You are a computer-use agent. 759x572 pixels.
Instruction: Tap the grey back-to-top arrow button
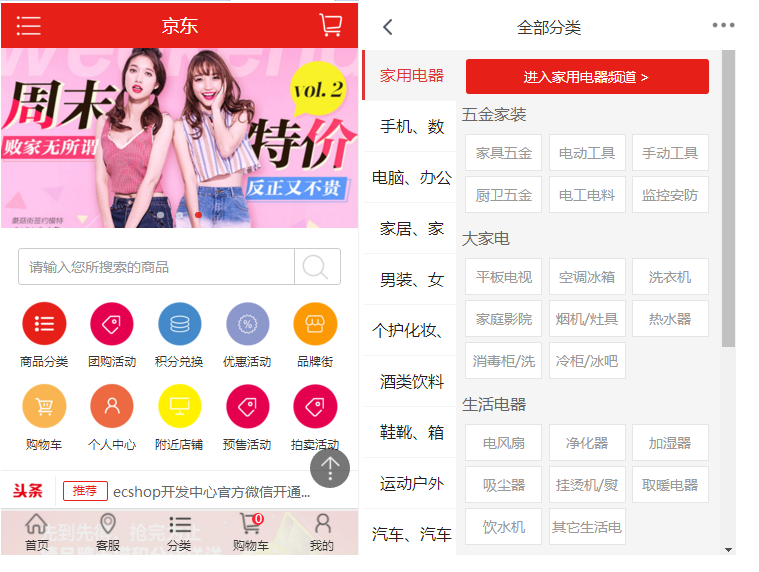coord(330,468)
